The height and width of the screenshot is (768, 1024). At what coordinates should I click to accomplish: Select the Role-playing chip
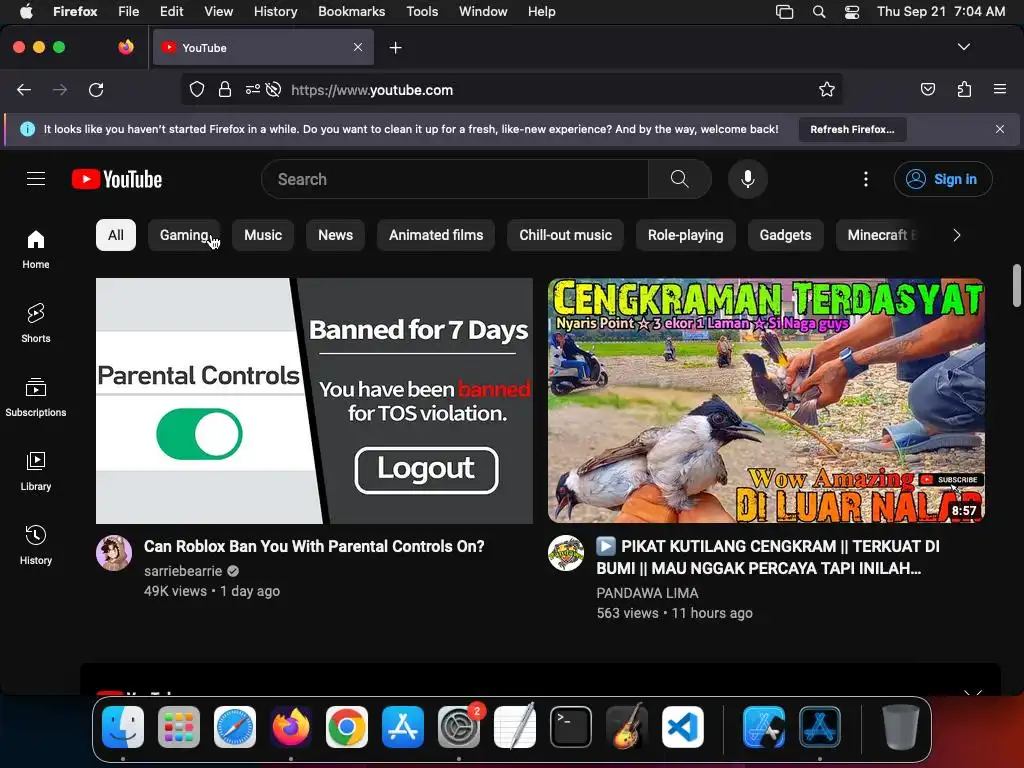pyautogui.click(x=686, y=235)
